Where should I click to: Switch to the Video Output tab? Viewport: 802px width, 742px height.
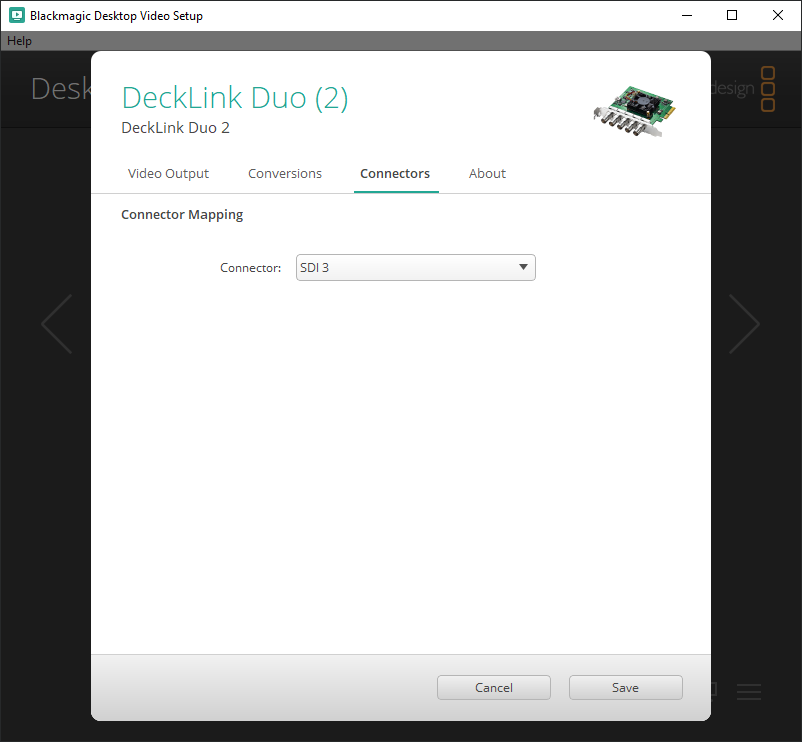(x=168, y=174)
